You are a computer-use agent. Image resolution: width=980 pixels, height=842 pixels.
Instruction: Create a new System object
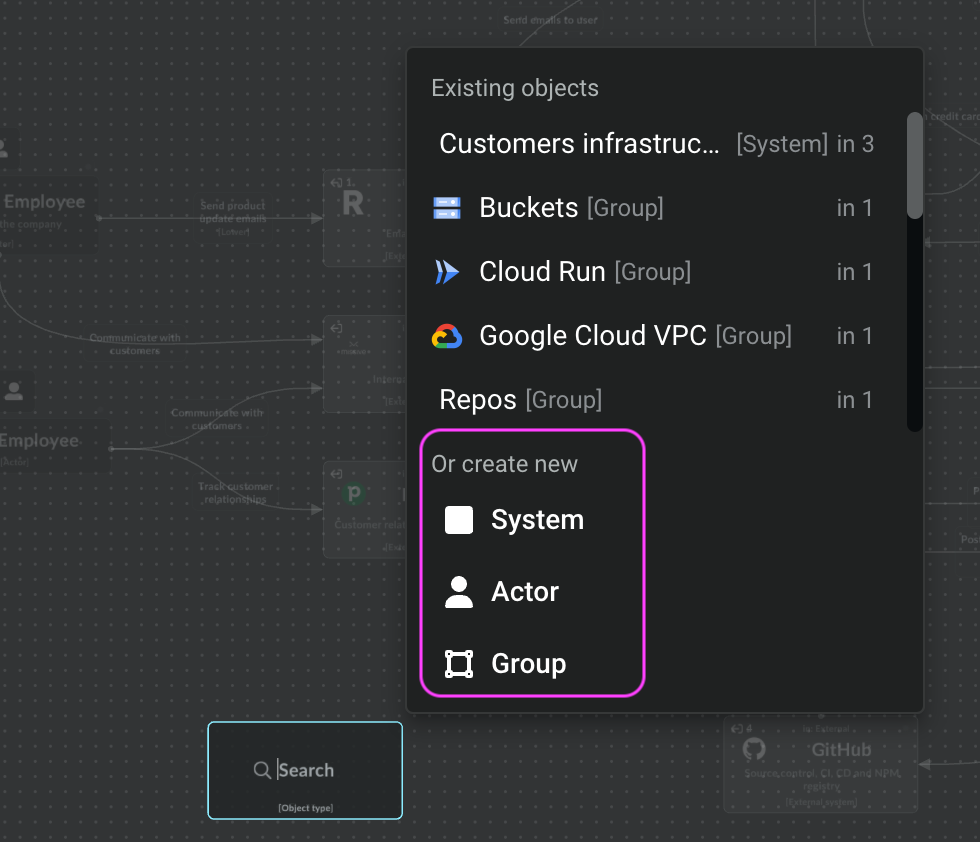[x=536, y=520]
